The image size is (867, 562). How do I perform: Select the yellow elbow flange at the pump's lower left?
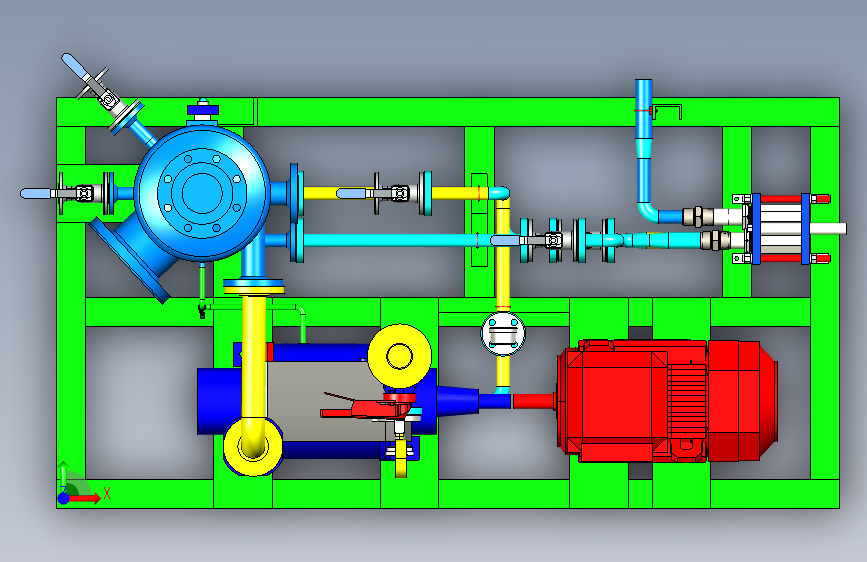(x=253, y=446)
